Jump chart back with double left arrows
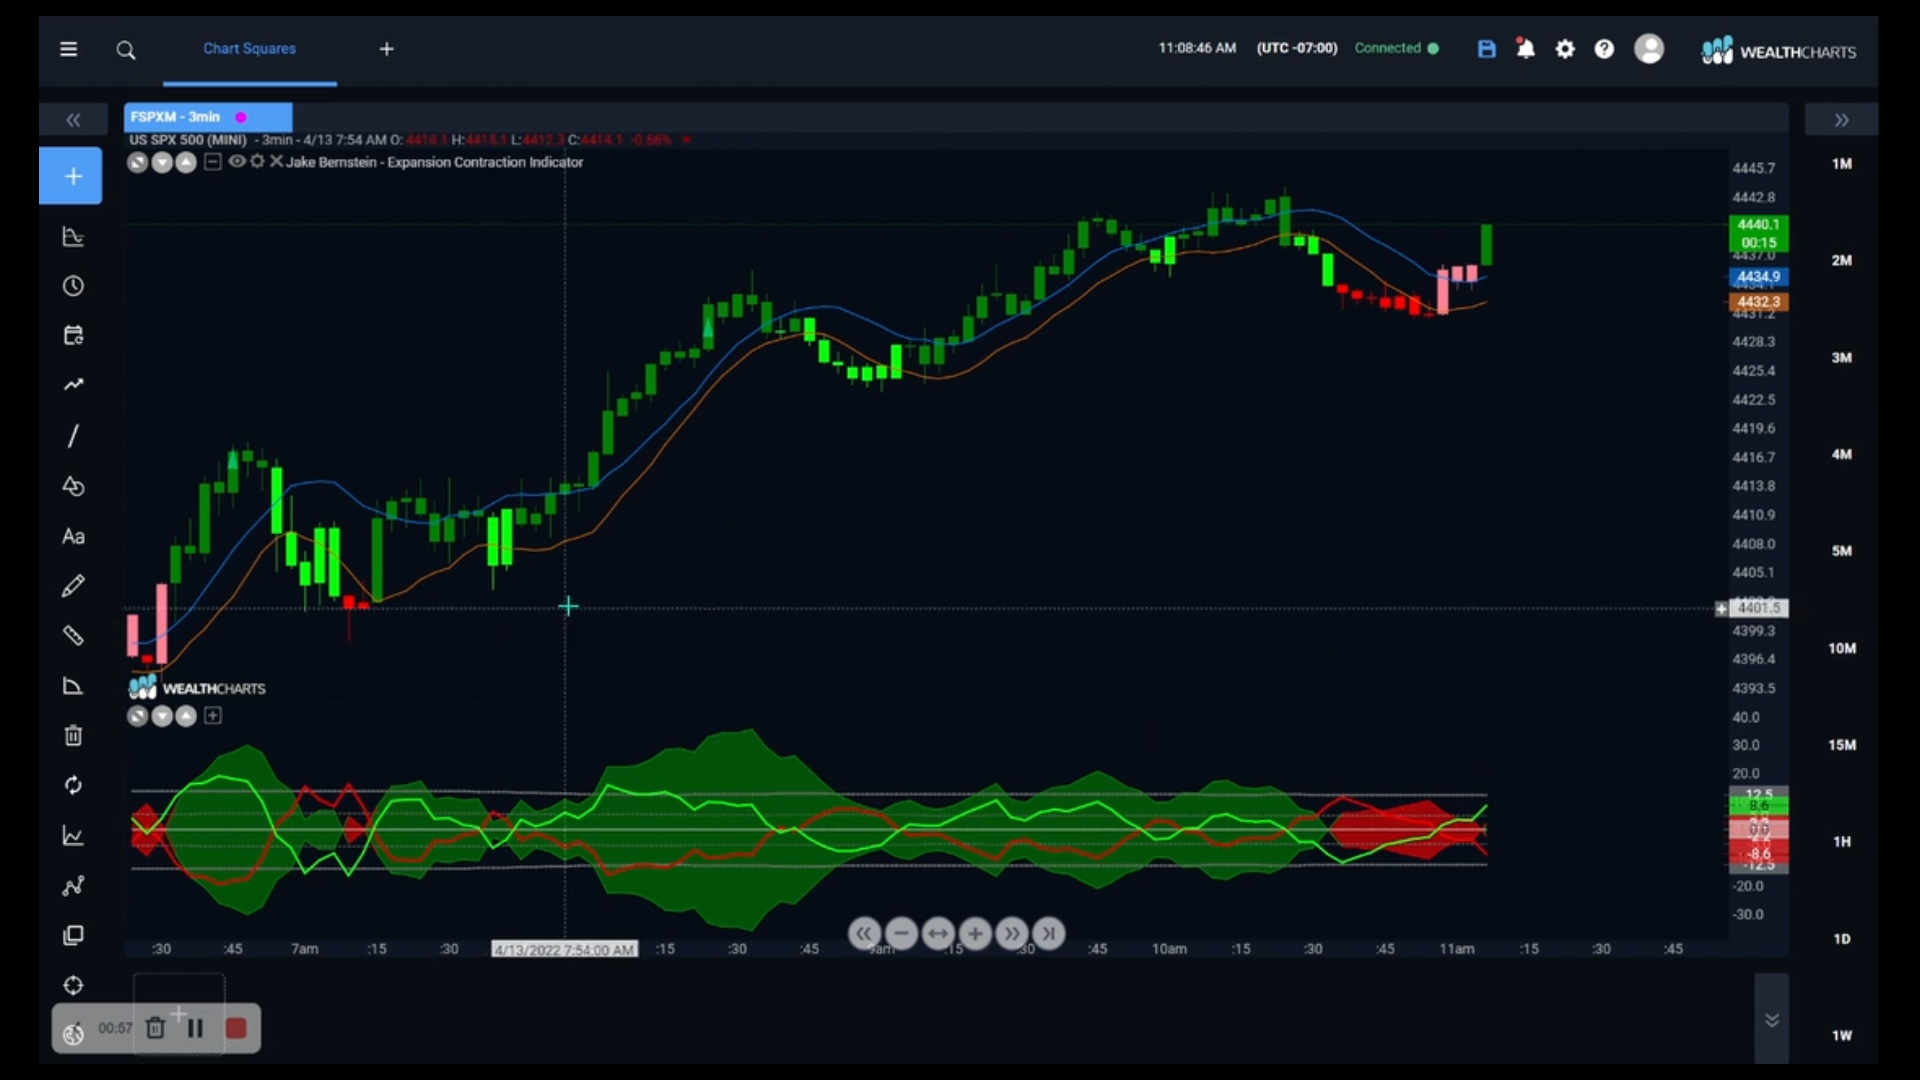 (x=864, y=934)
